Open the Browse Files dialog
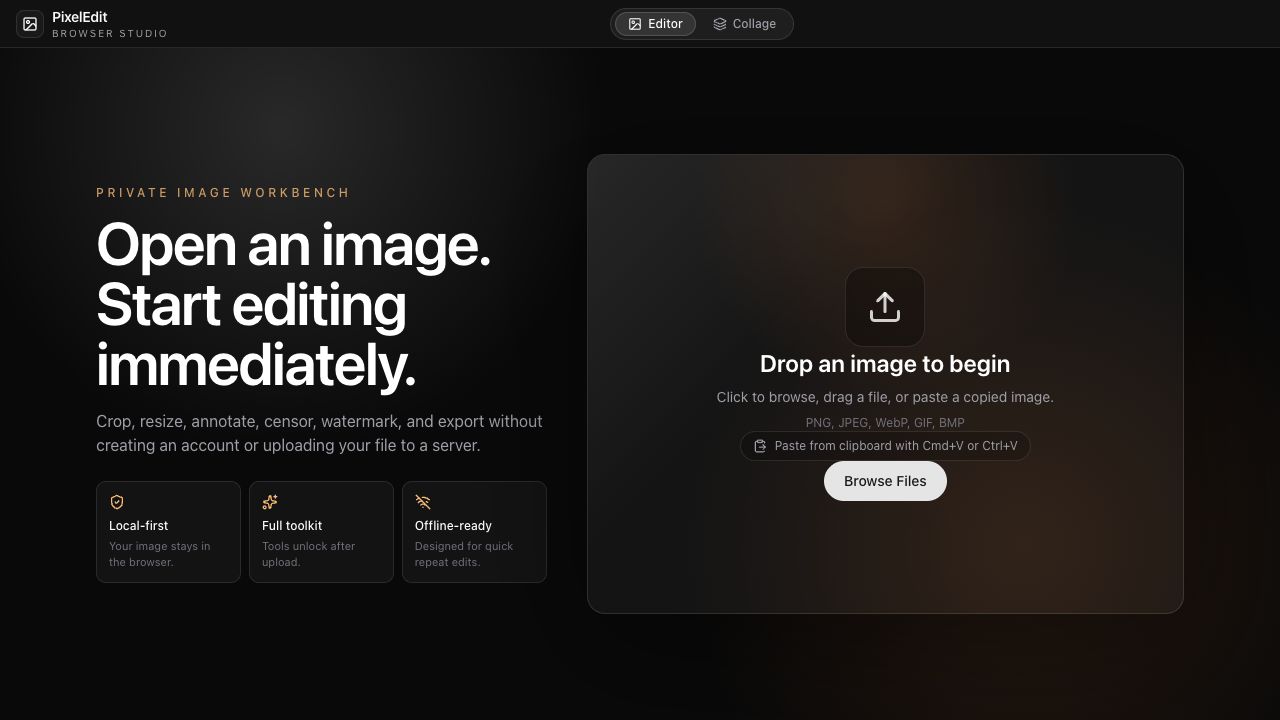Viewport: 1280px width, 720px height. click(x=885, y=481)
